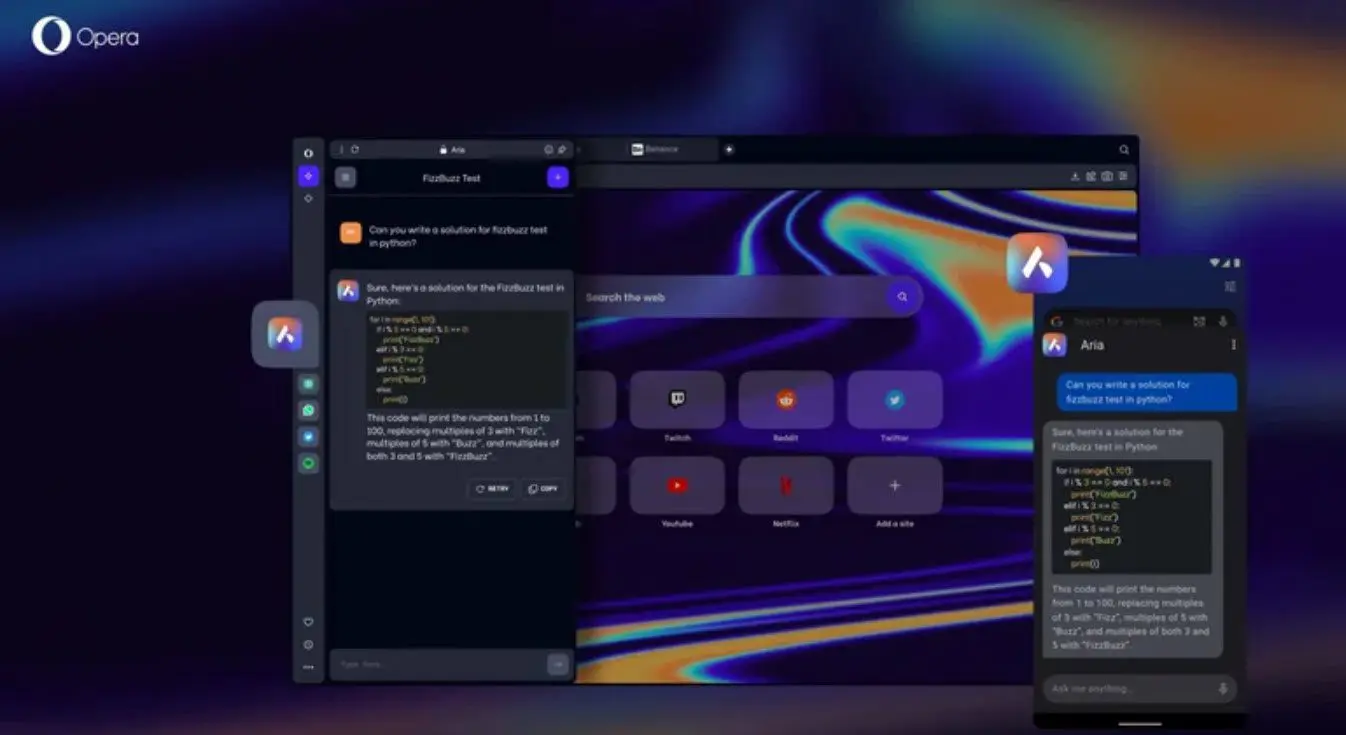Open sidebar settings gear icon

(x=308, y=645)
